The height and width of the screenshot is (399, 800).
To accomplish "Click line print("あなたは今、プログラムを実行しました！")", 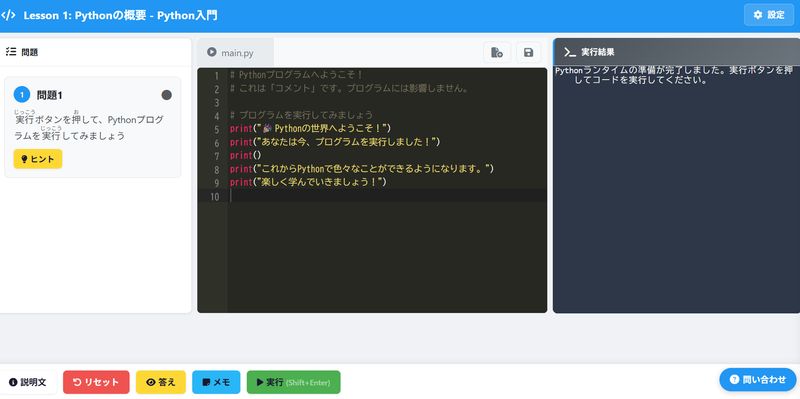I will pyautogui.click(x=335, y=142).
